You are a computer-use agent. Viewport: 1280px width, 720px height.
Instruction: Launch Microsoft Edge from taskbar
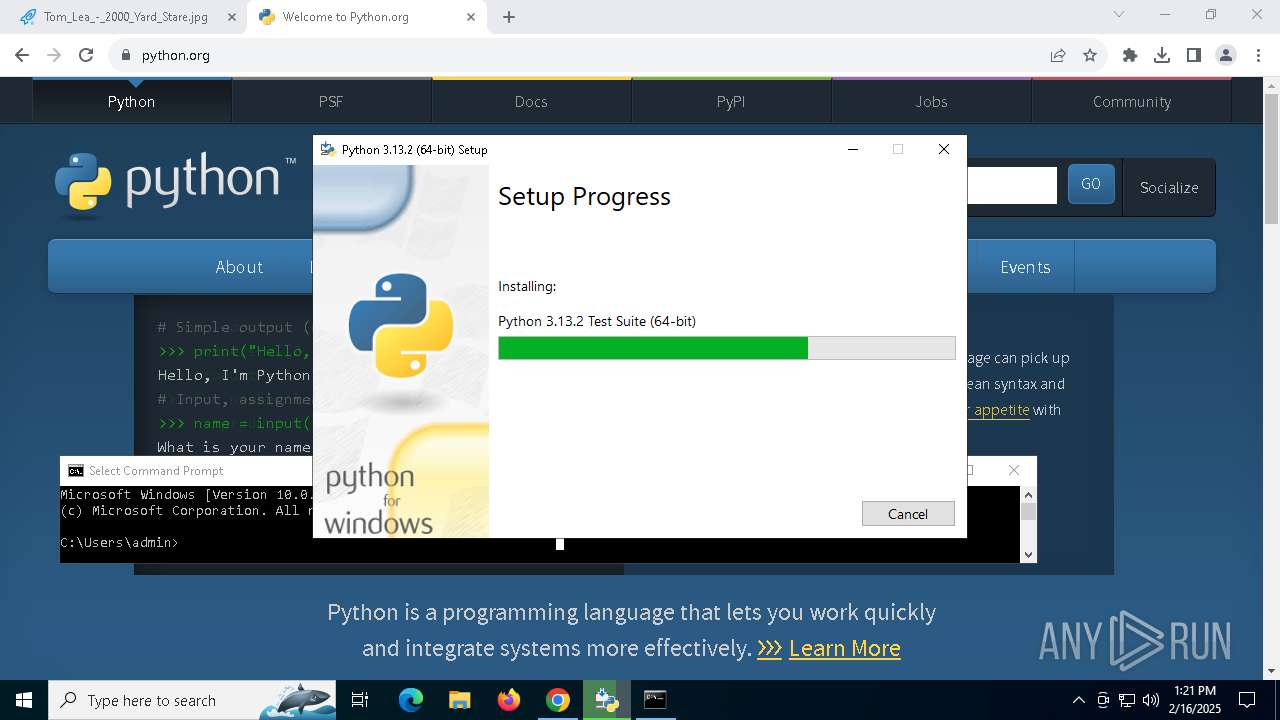pos(411,700)
